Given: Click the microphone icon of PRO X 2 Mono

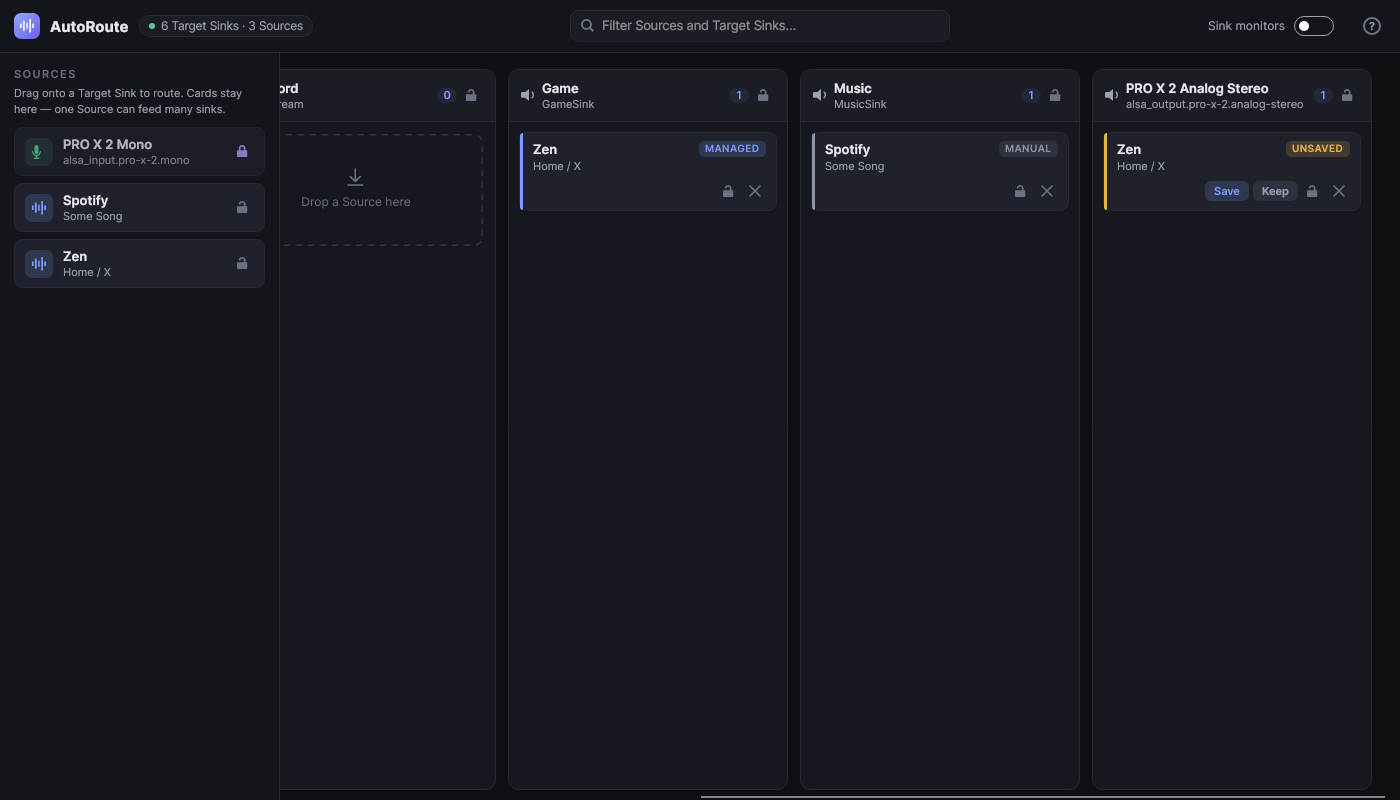Looking at the screenshot, I should [x=39, y=152].
